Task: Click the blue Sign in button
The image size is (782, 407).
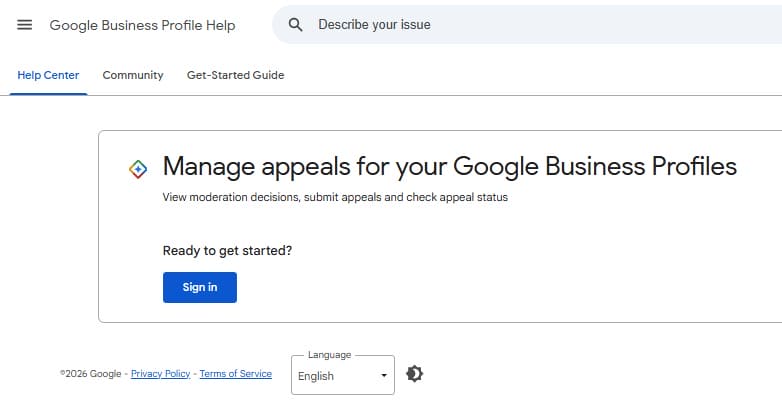Action: (199, 287)
